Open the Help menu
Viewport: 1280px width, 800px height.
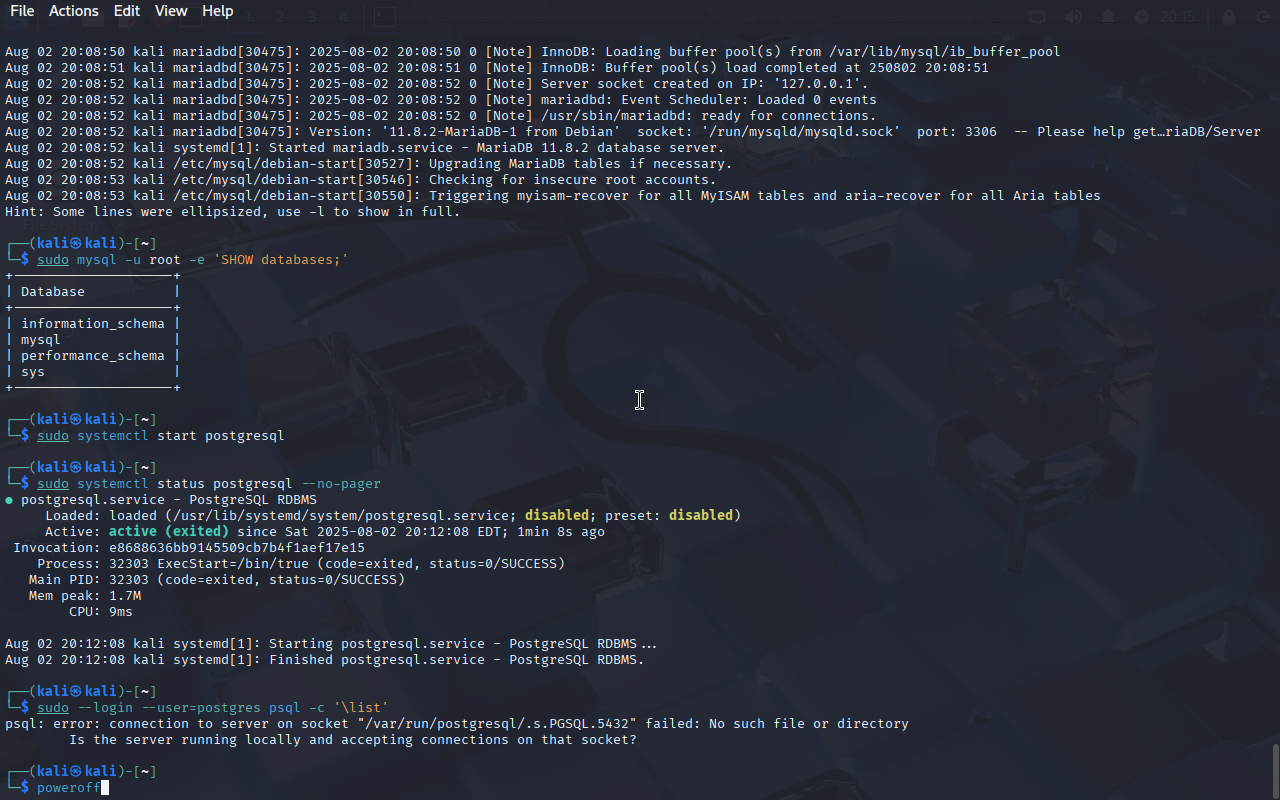[218, 11]
